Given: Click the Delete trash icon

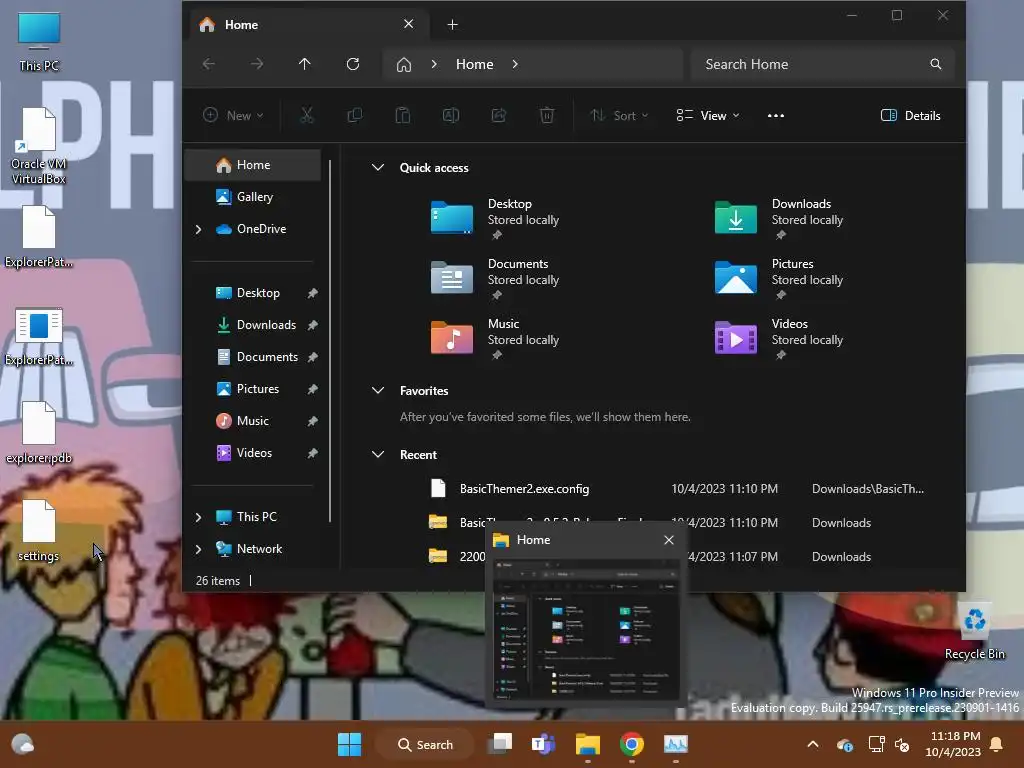Looking at the screenshot, I should (547, 116).
